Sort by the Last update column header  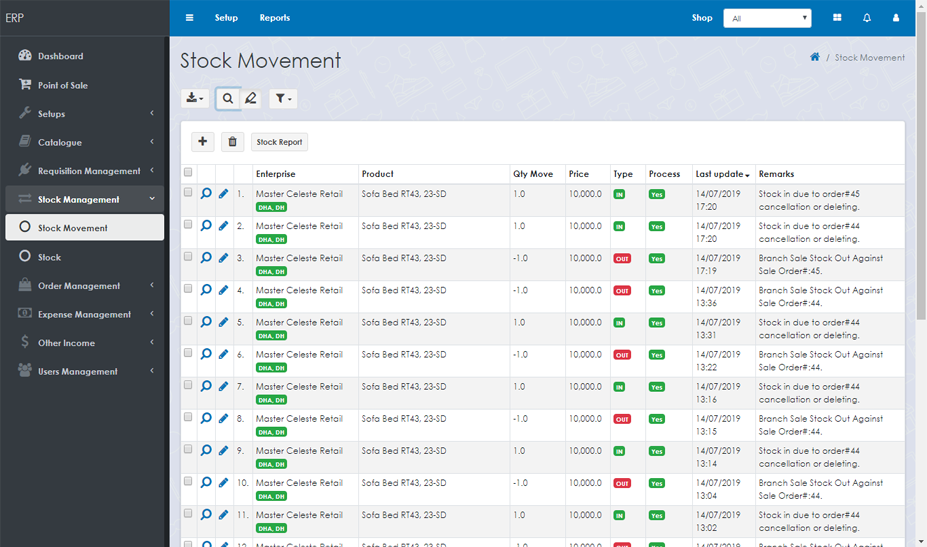click(722, 174)
